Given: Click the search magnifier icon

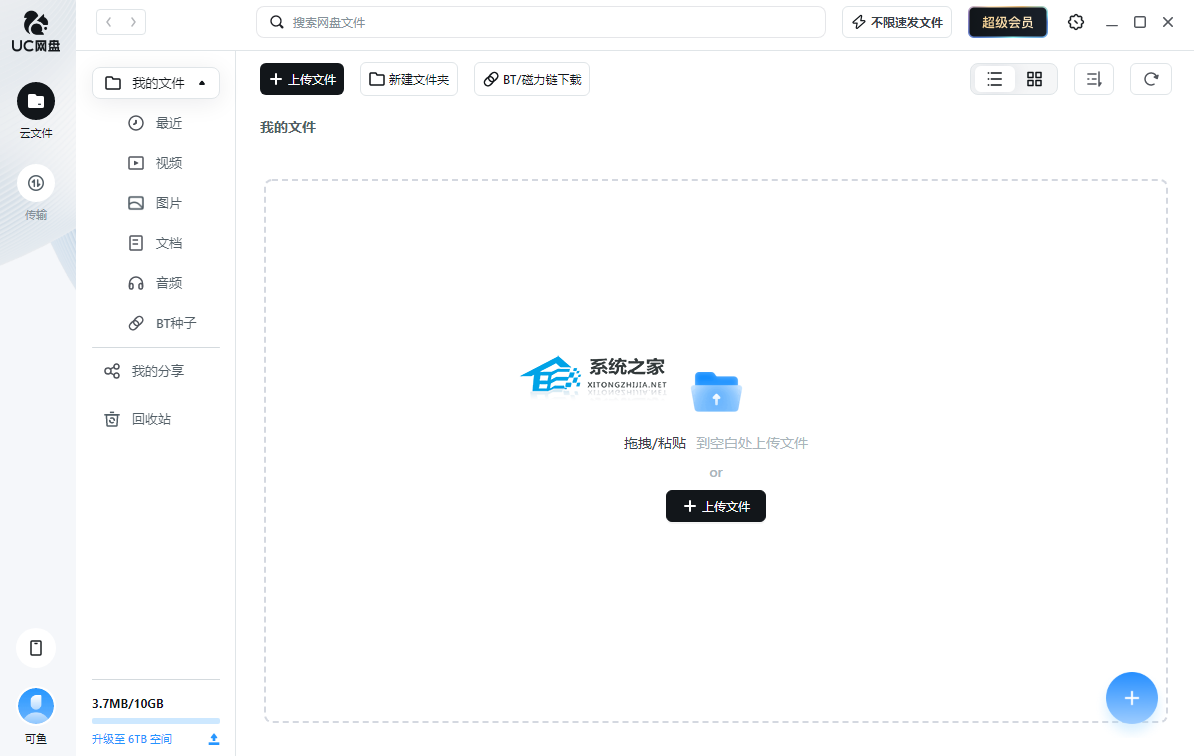Looking at the screenshot, I should (x=277, y=22).
